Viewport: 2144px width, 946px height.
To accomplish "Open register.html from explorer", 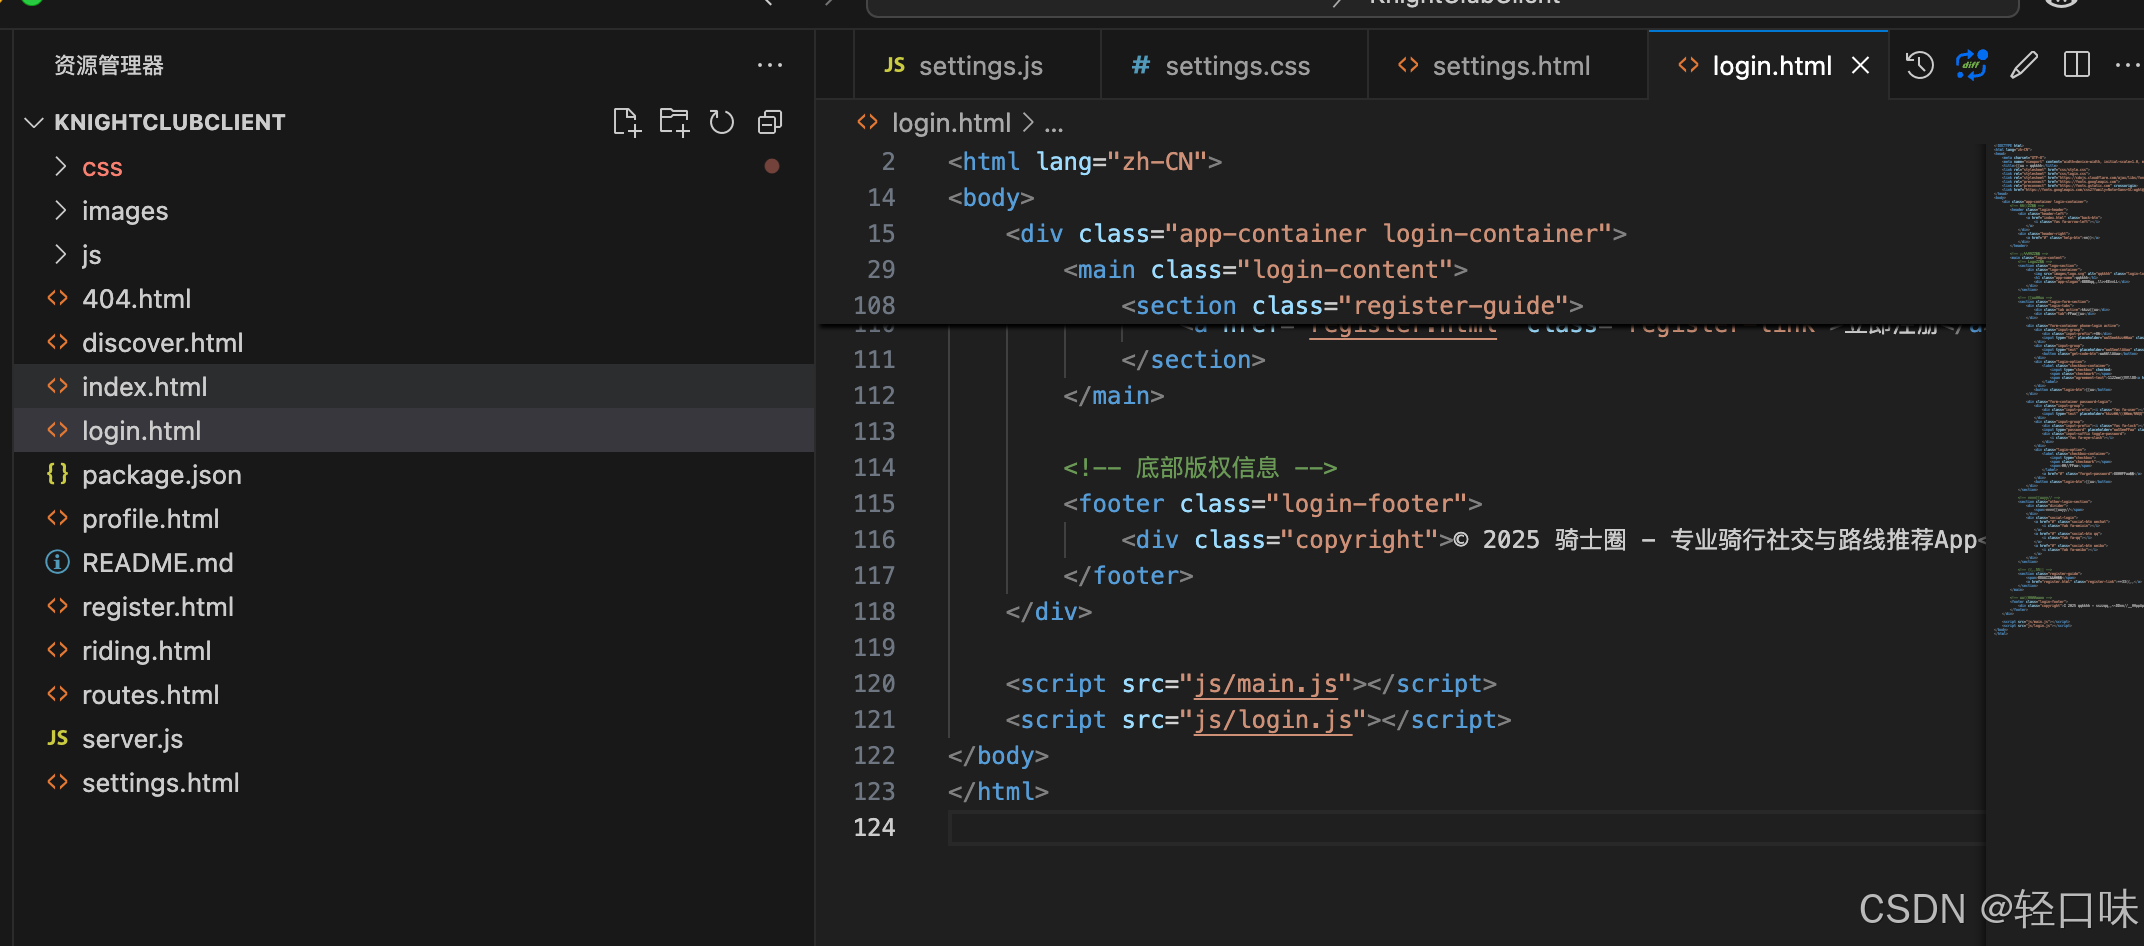I will [414, 607].
